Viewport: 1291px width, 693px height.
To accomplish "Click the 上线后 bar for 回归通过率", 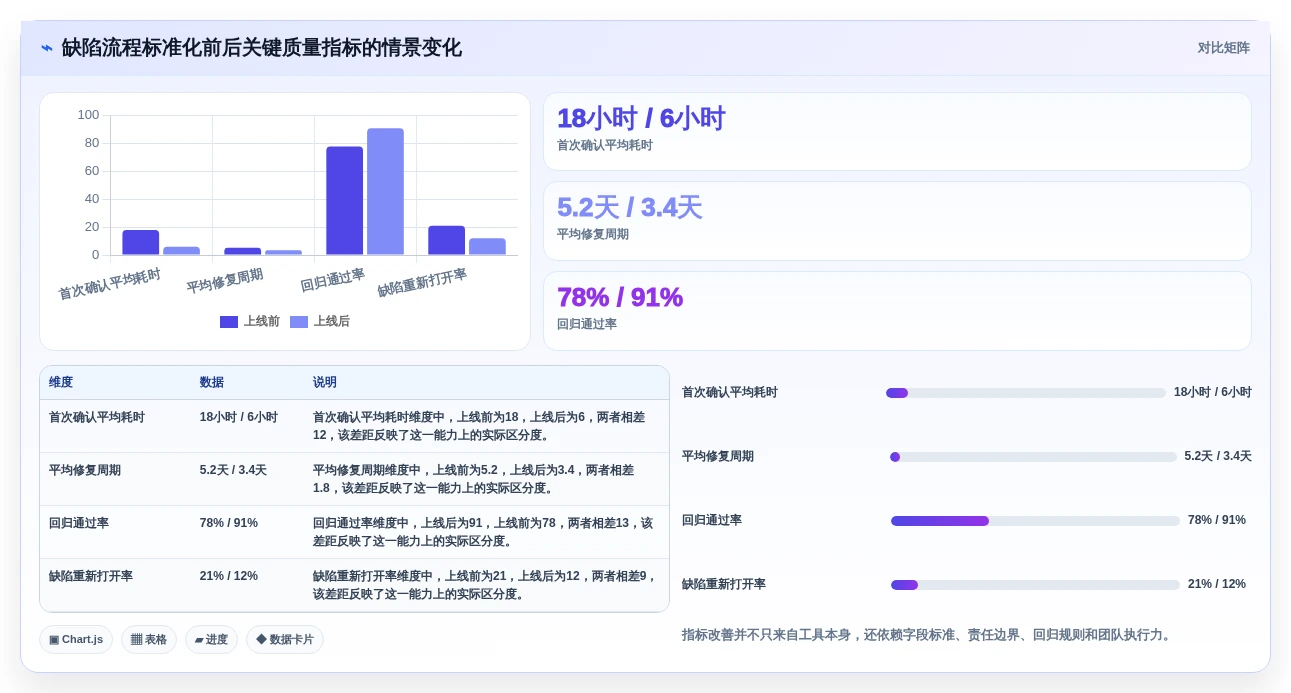I will coord(385,192).
